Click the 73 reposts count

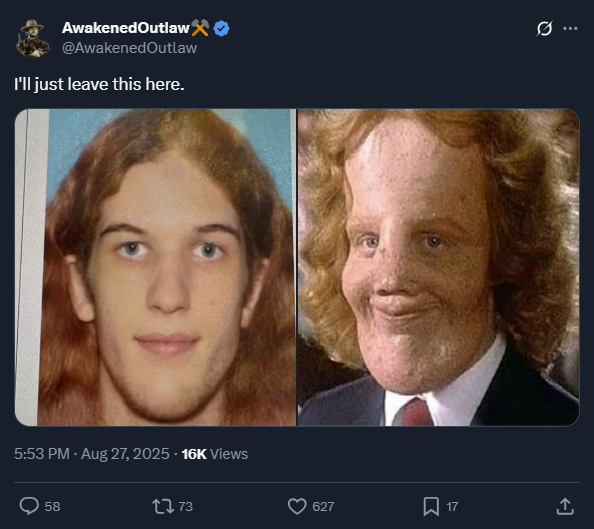coord(186,507)
